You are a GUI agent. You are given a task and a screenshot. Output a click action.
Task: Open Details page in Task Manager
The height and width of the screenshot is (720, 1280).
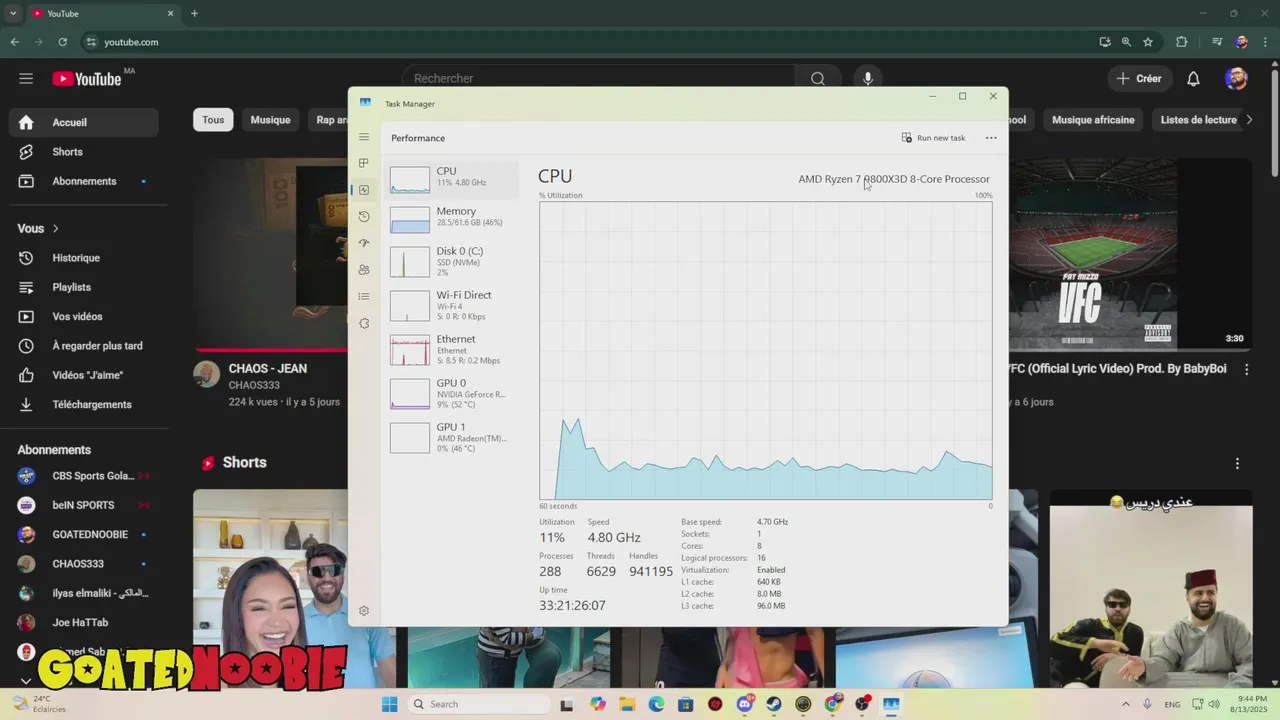click(x=364, y=296)
